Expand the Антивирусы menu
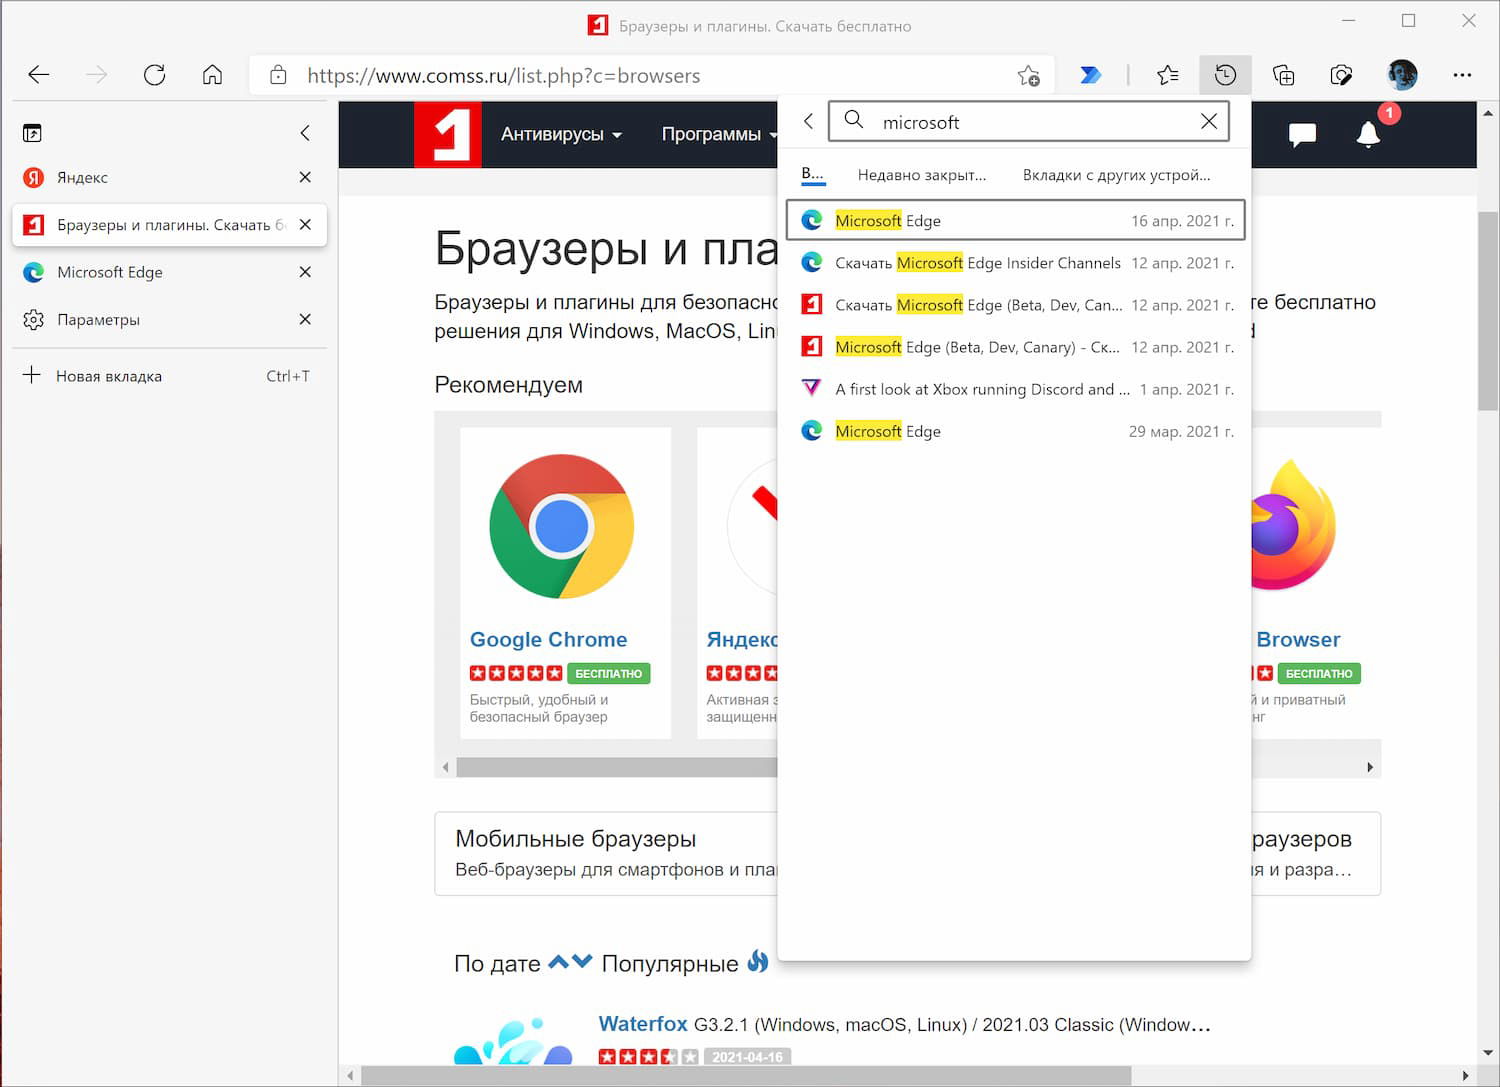 (561, 134)
